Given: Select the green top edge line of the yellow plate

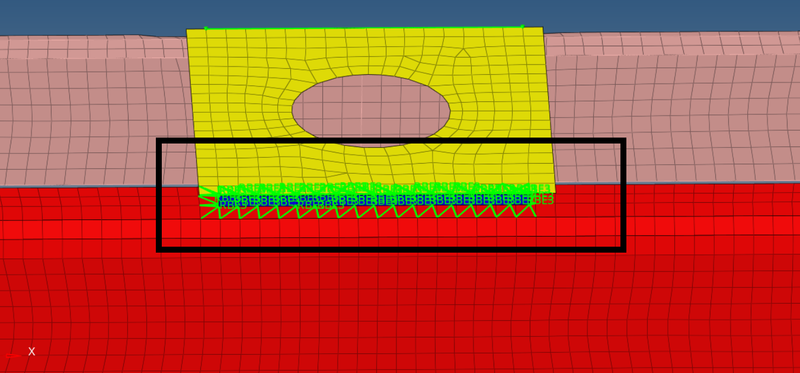Looking at the screenshot, I should coord(364,28).
